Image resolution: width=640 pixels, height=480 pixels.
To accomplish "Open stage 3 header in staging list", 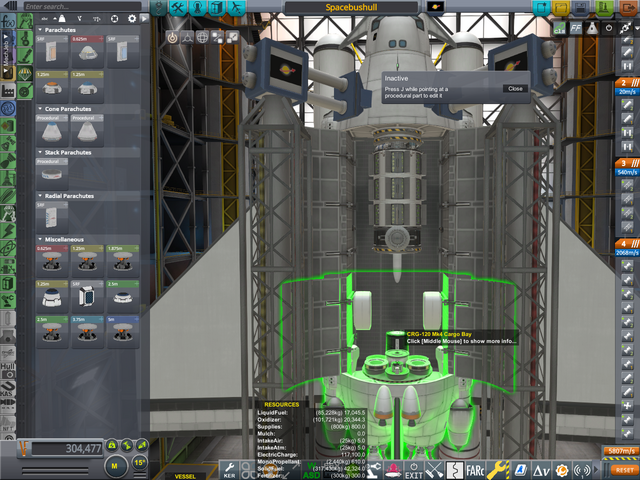I will coord(628,162).
